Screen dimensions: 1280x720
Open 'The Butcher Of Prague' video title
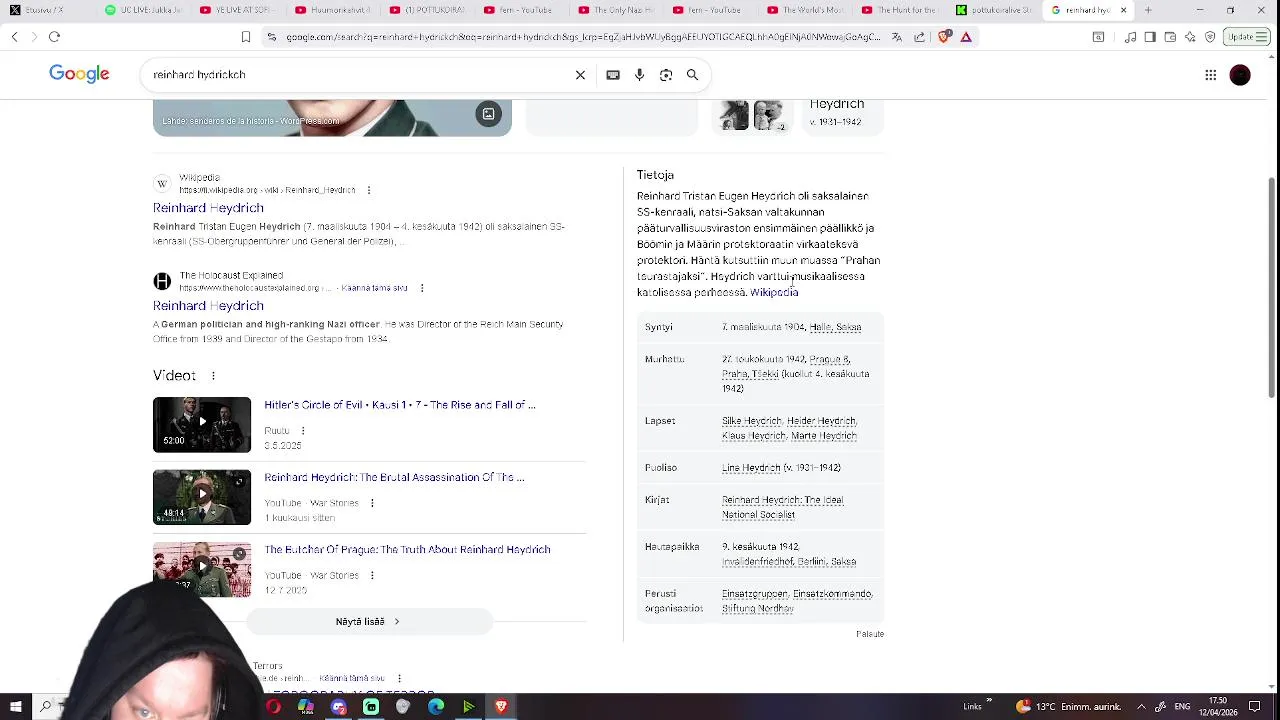(x=407, y=549)
